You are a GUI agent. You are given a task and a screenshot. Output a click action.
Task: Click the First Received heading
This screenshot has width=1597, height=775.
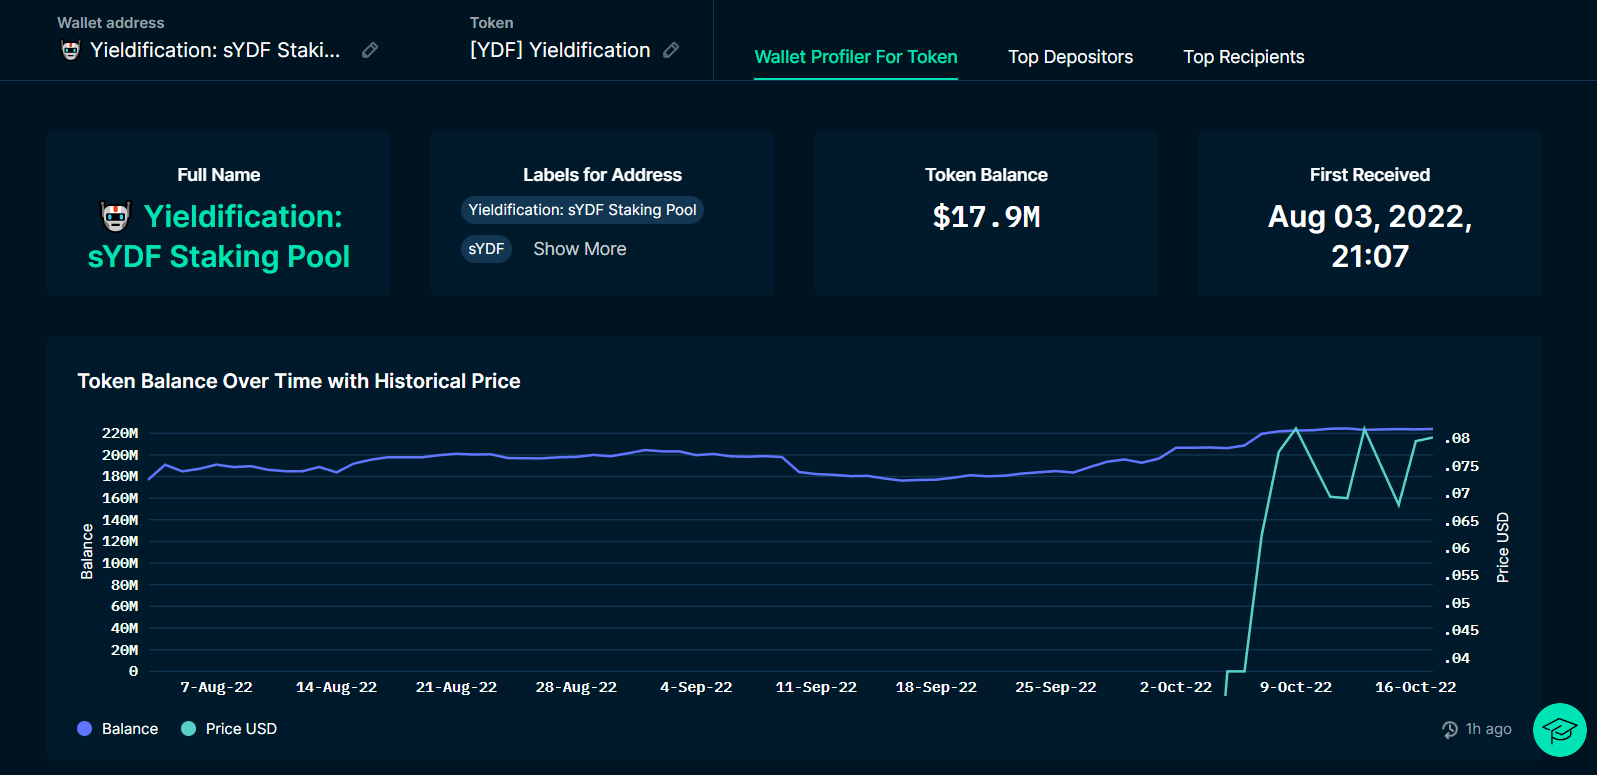point(1370,175)
